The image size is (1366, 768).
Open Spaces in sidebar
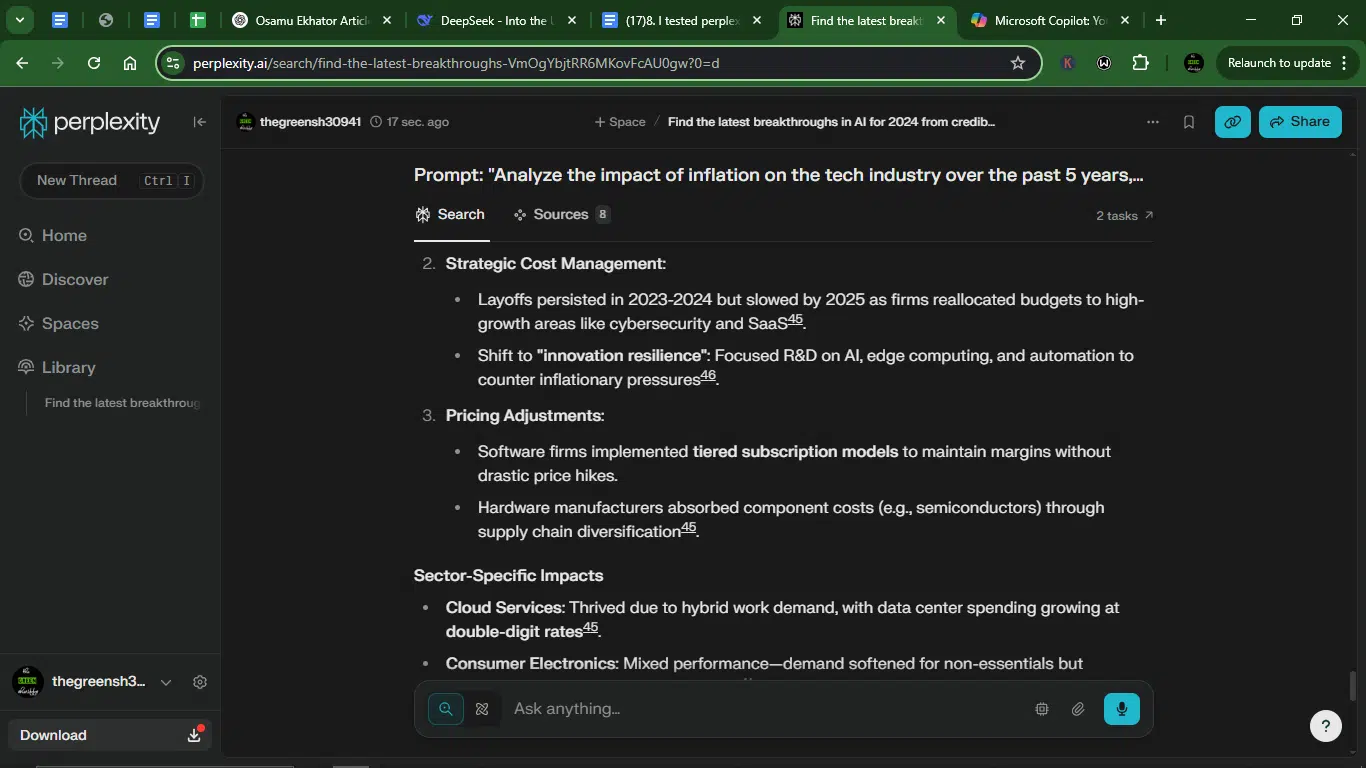click(x=58, y=324)
